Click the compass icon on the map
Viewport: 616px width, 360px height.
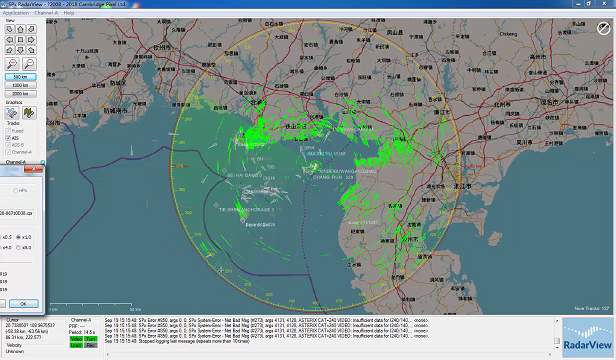[x=603, y=29]
